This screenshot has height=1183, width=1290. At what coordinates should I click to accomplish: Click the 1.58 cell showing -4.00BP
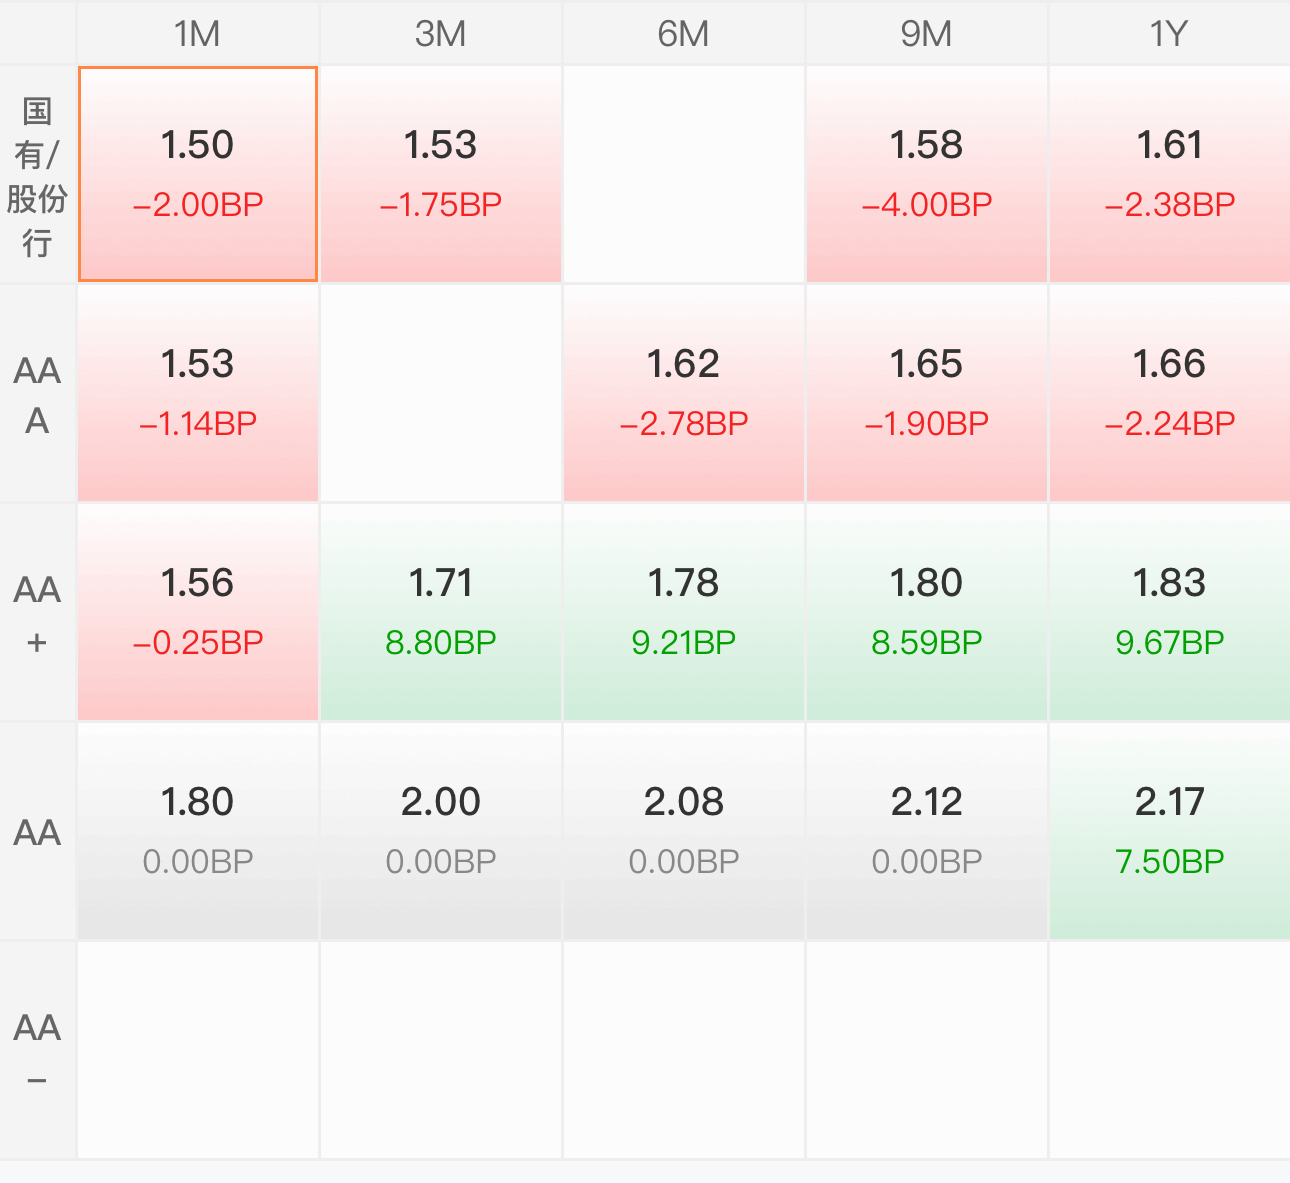point(927,174)
